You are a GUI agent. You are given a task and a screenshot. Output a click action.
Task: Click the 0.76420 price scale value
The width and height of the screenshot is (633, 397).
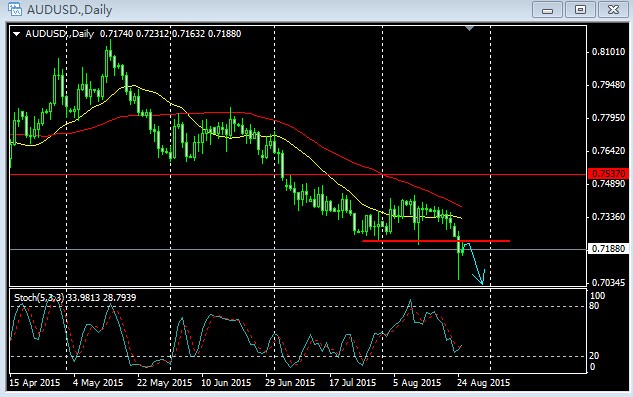(608, 151)
